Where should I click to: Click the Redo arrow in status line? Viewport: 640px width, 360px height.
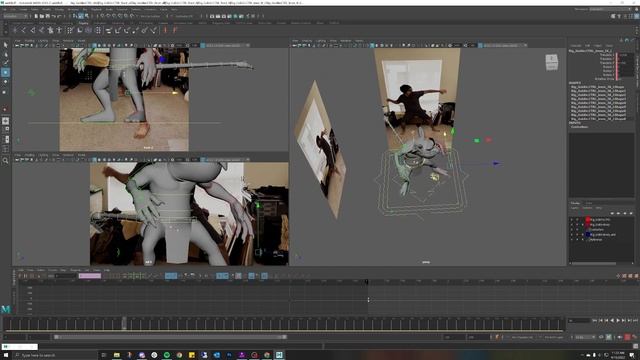[60, 16]
